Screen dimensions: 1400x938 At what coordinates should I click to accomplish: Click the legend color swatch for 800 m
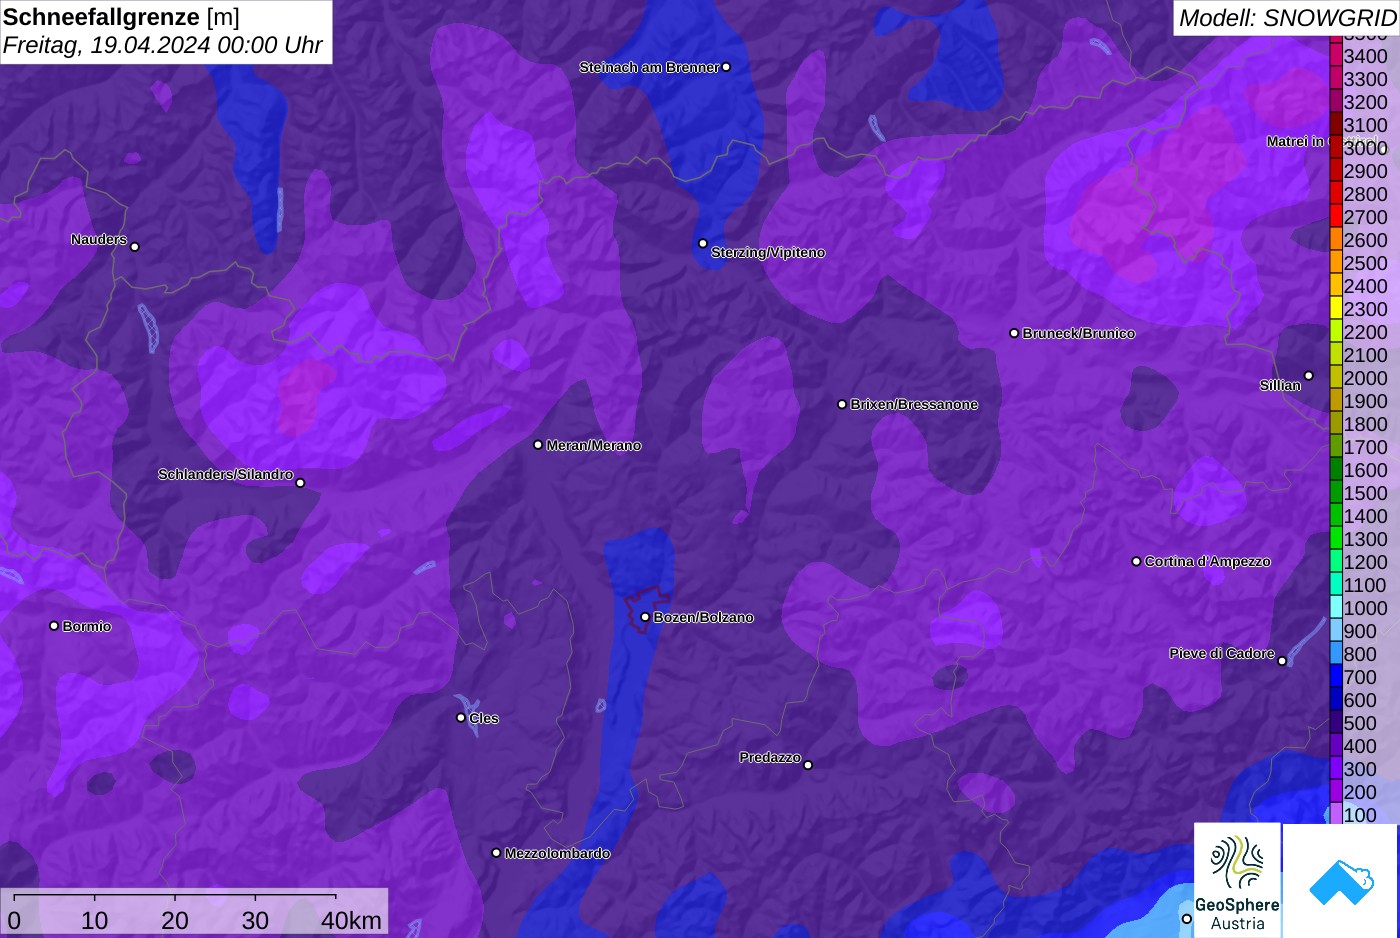coord(1336,654)
